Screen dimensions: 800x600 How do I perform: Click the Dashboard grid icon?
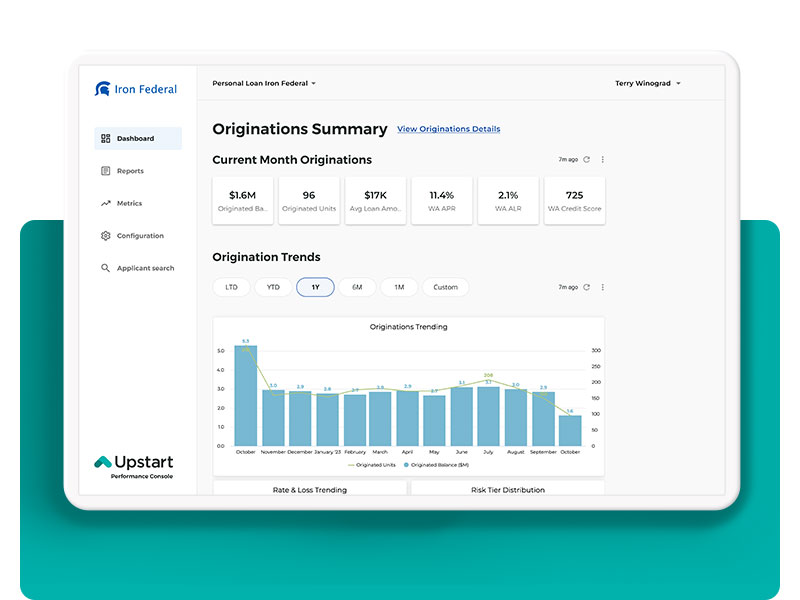106,138
